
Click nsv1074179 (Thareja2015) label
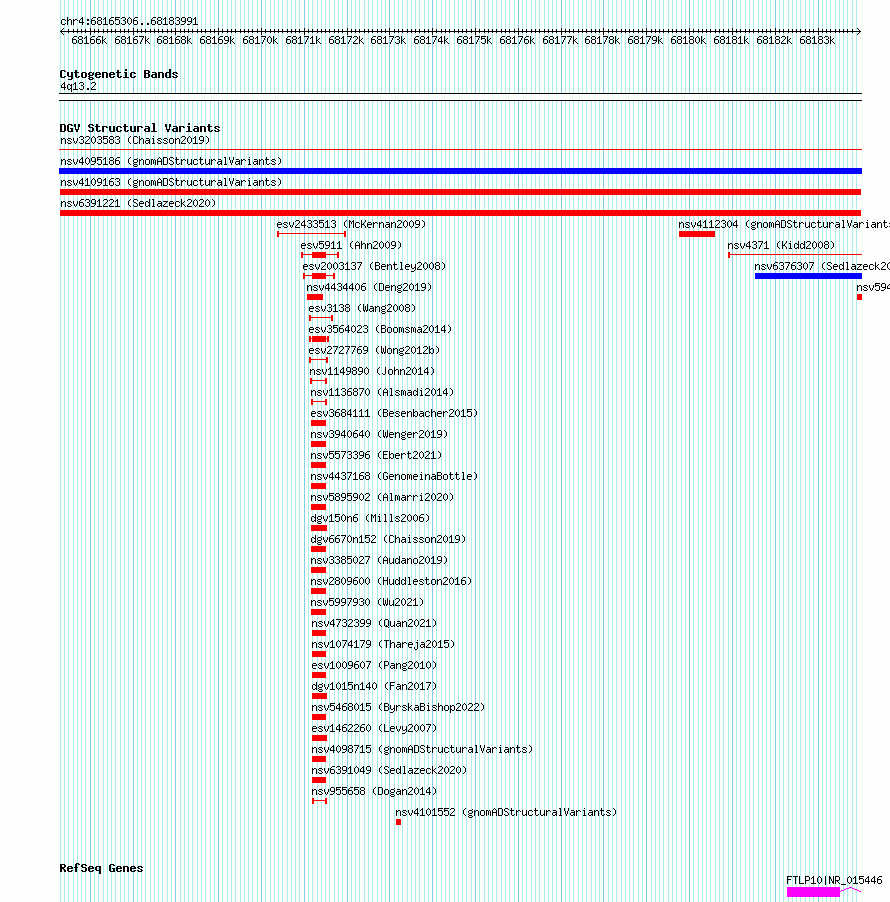point(383,644)
